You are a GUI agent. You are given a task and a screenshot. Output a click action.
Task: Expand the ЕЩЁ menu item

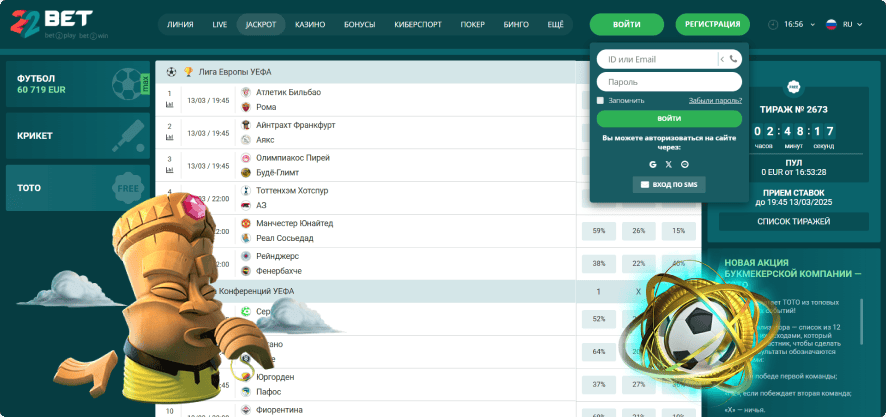tap(556, 25)
